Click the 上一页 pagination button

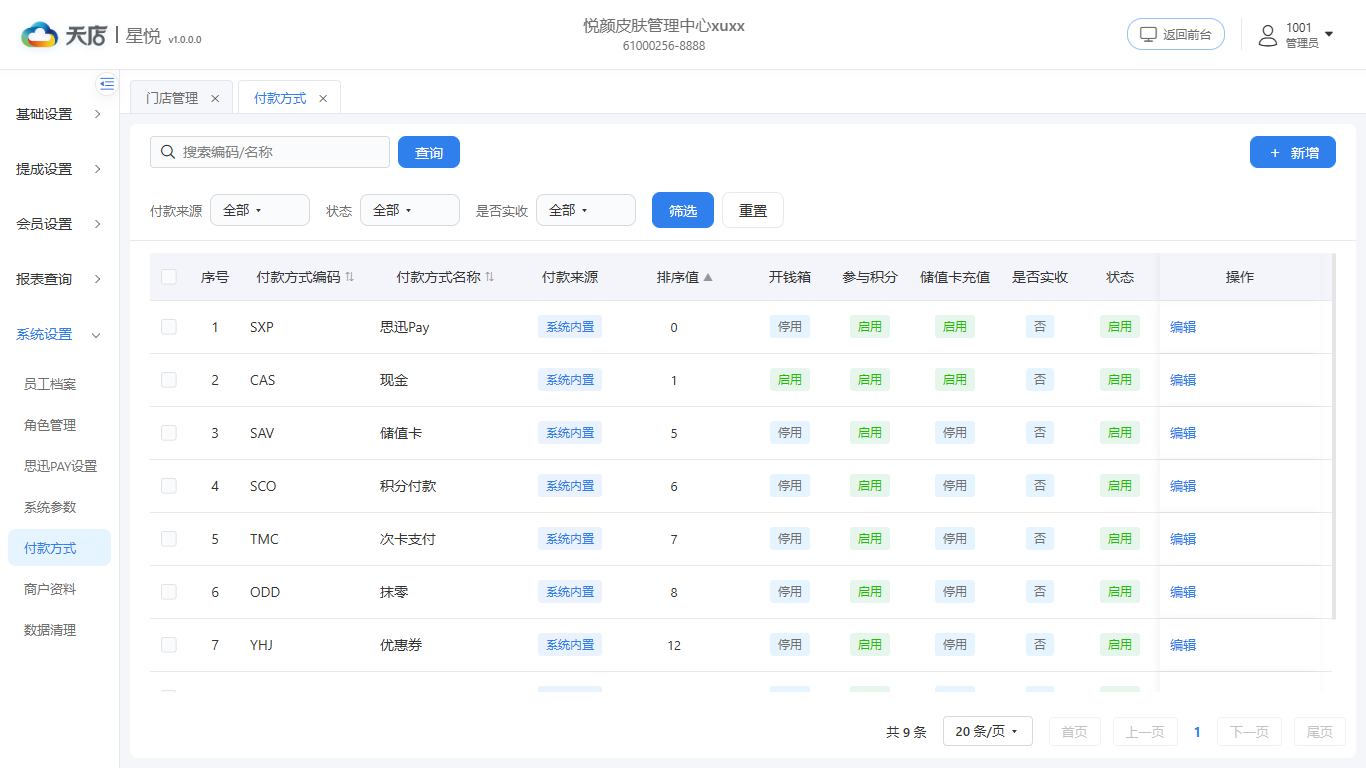point(1145,732)
